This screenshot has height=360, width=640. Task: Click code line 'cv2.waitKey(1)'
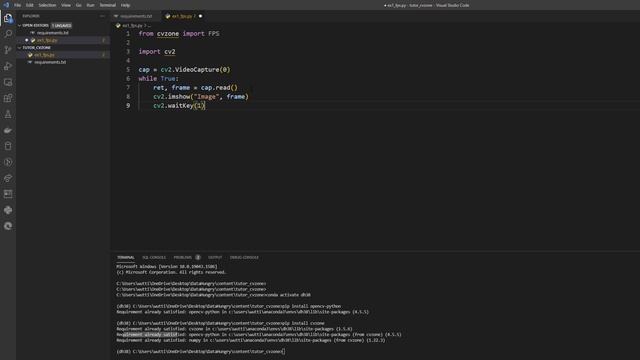(x=179, y=106)
